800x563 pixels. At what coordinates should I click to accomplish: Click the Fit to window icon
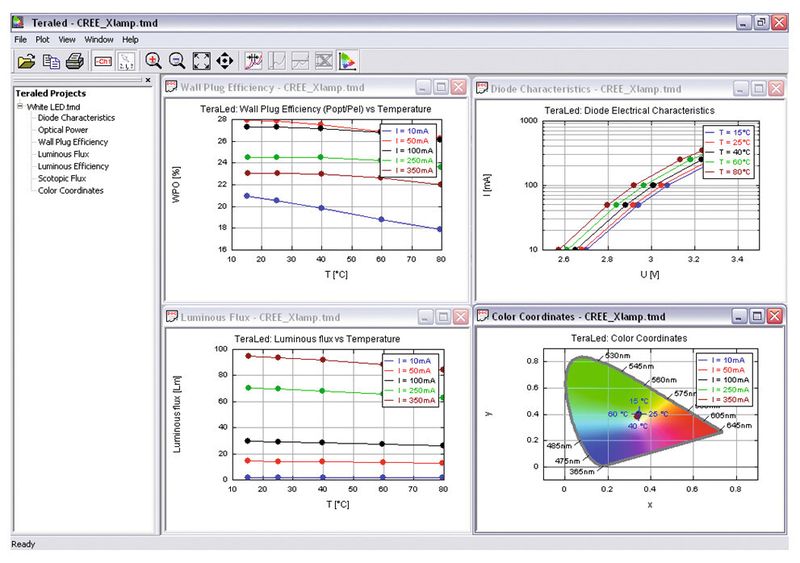tap(201, 61)
